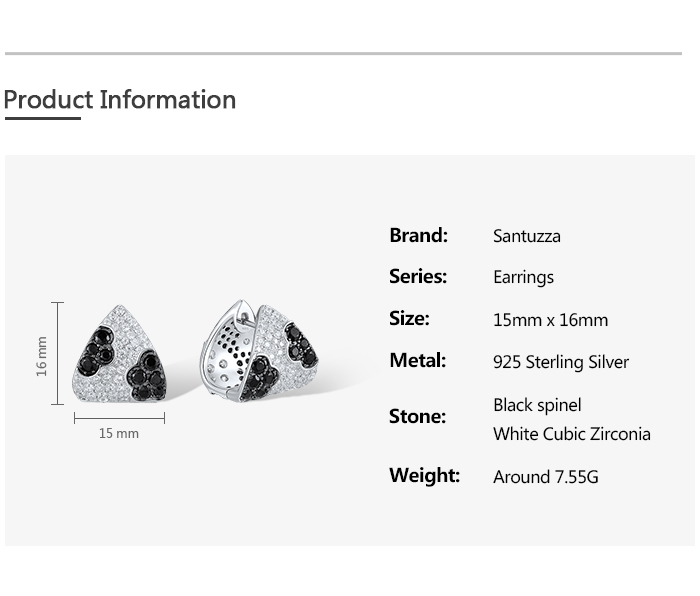This screenshot has width=700, height=596.
Task: Click the Black spinel stone text
Action: pyautogui.click(x=537, y=405)
